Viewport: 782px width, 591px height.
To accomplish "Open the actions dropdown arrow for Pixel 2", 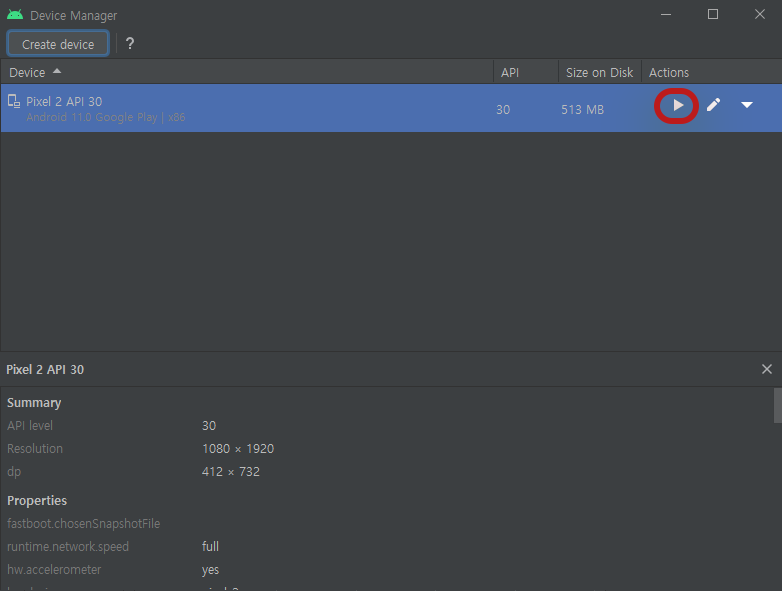I will click(x=747, y=105).
